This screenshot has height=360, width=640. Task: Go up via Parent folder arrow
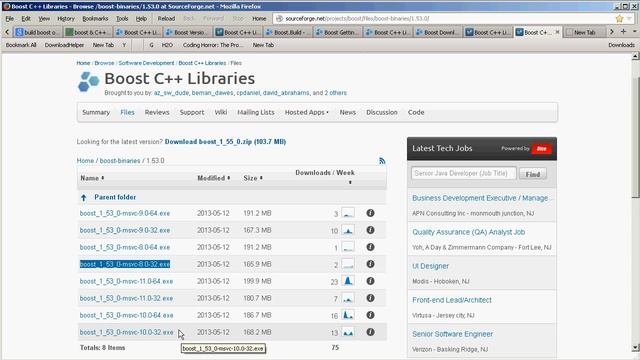(84, 198)
